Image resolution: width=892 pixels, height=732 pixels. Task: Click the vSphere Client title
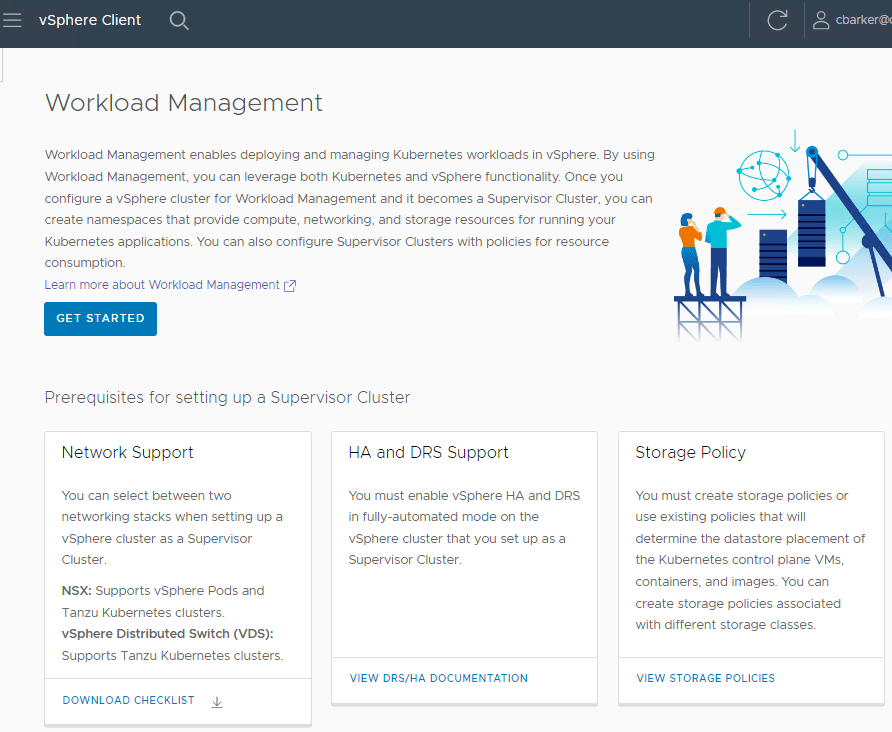pyautogui.click(x=90, y=20)
